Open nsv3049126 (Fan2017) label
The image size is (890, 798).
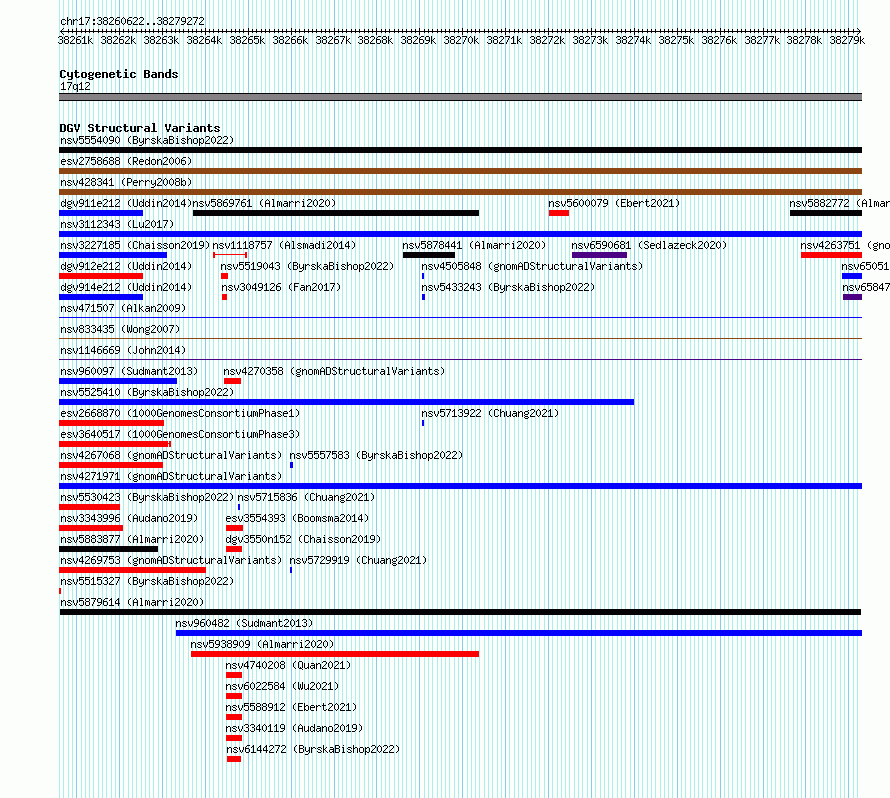click(281, 287)
